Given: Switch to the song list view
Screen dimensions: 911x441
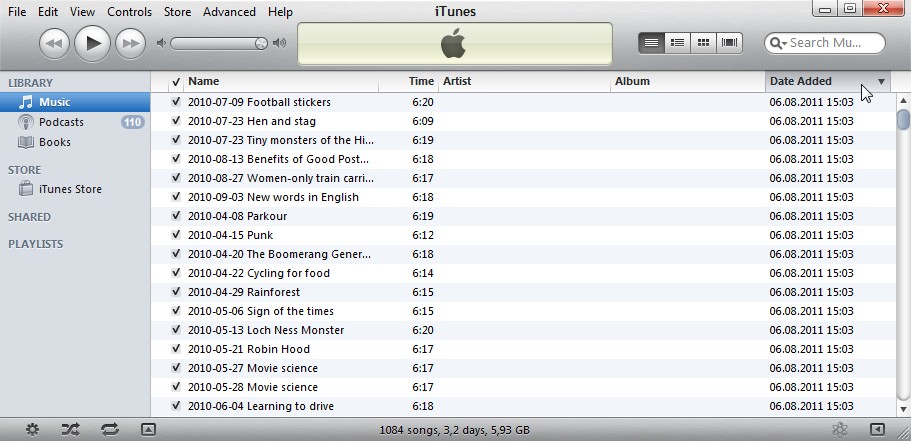Looking at the screenshot, I should pyautogui.click(x=651, y=42).
